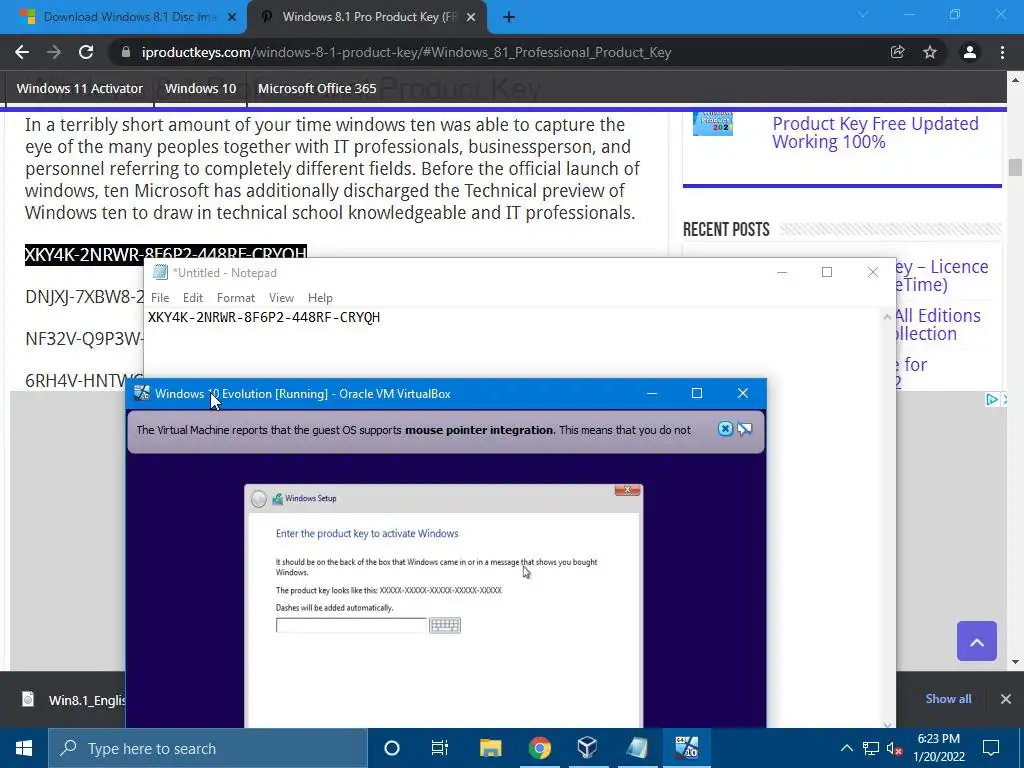Open Notepad File menu

click(x=160, y=298)
